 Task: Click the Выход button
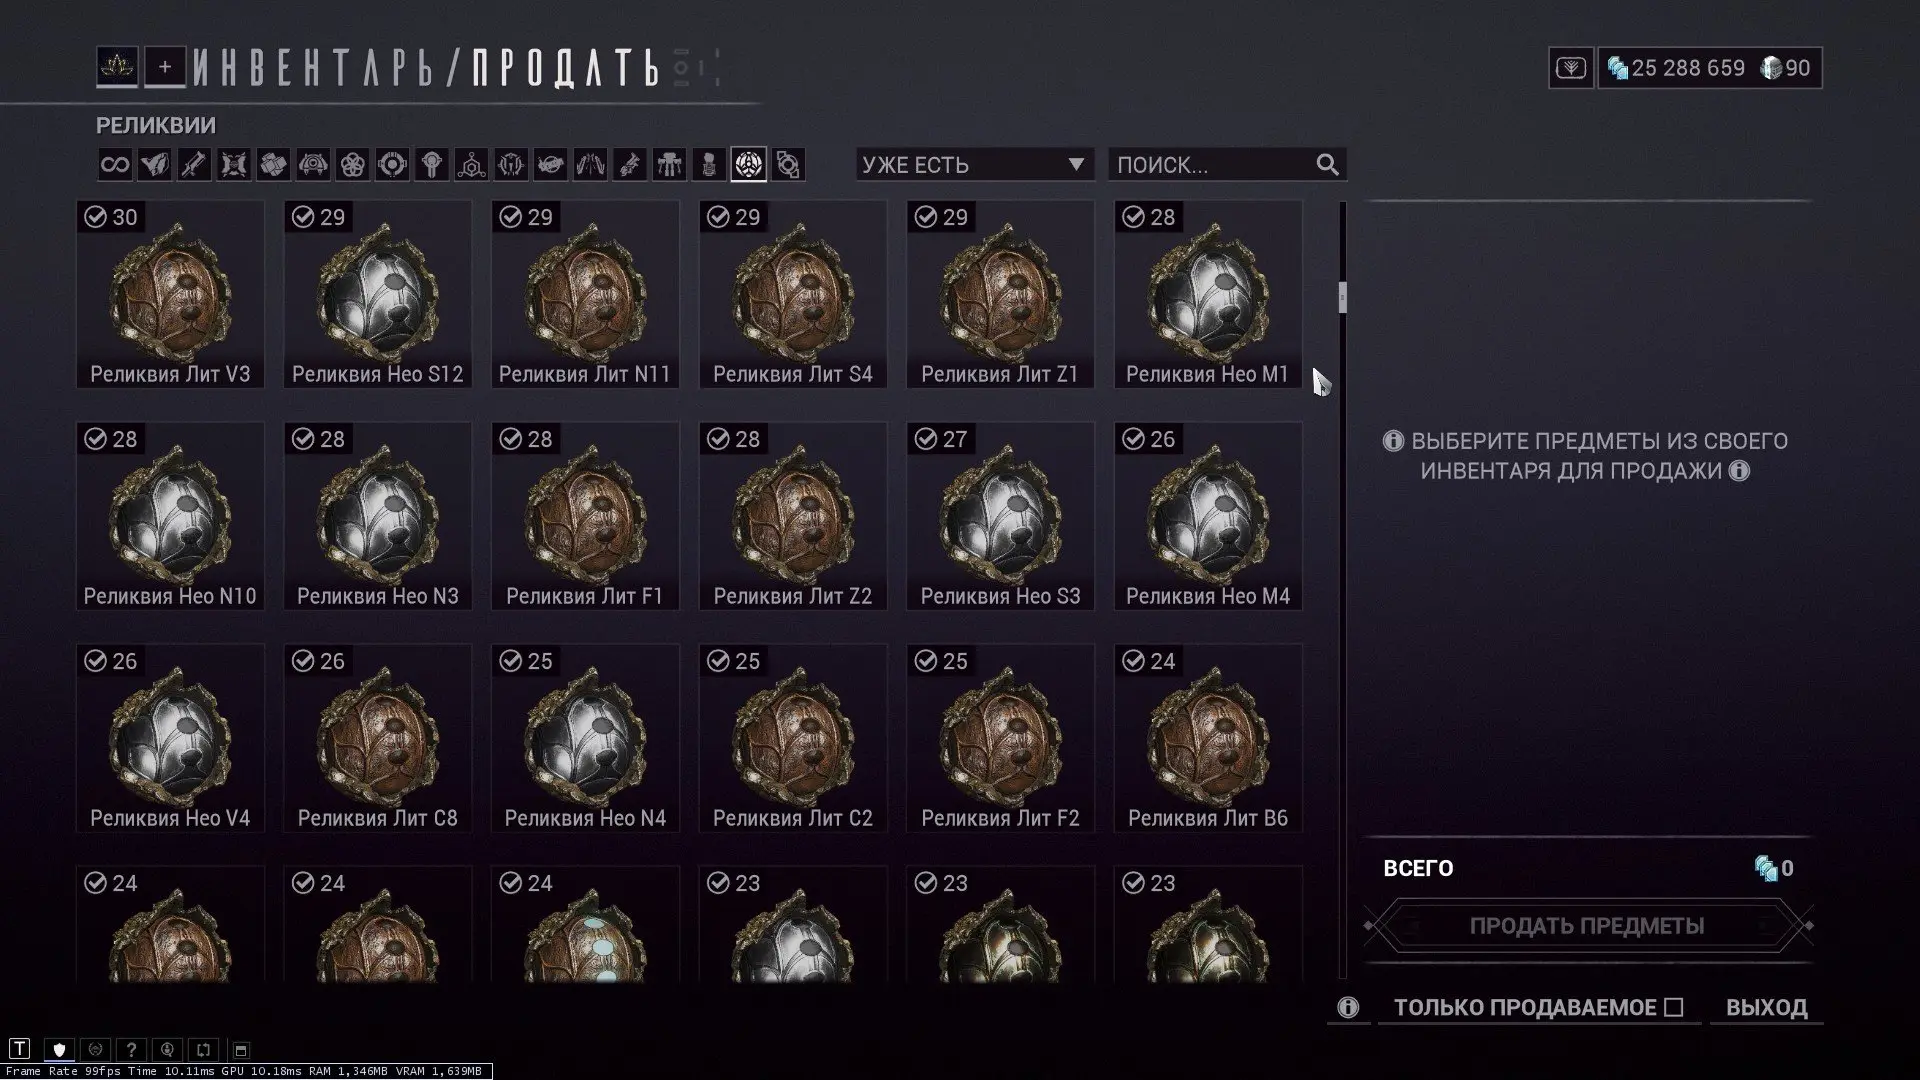pos(1766,1007)
